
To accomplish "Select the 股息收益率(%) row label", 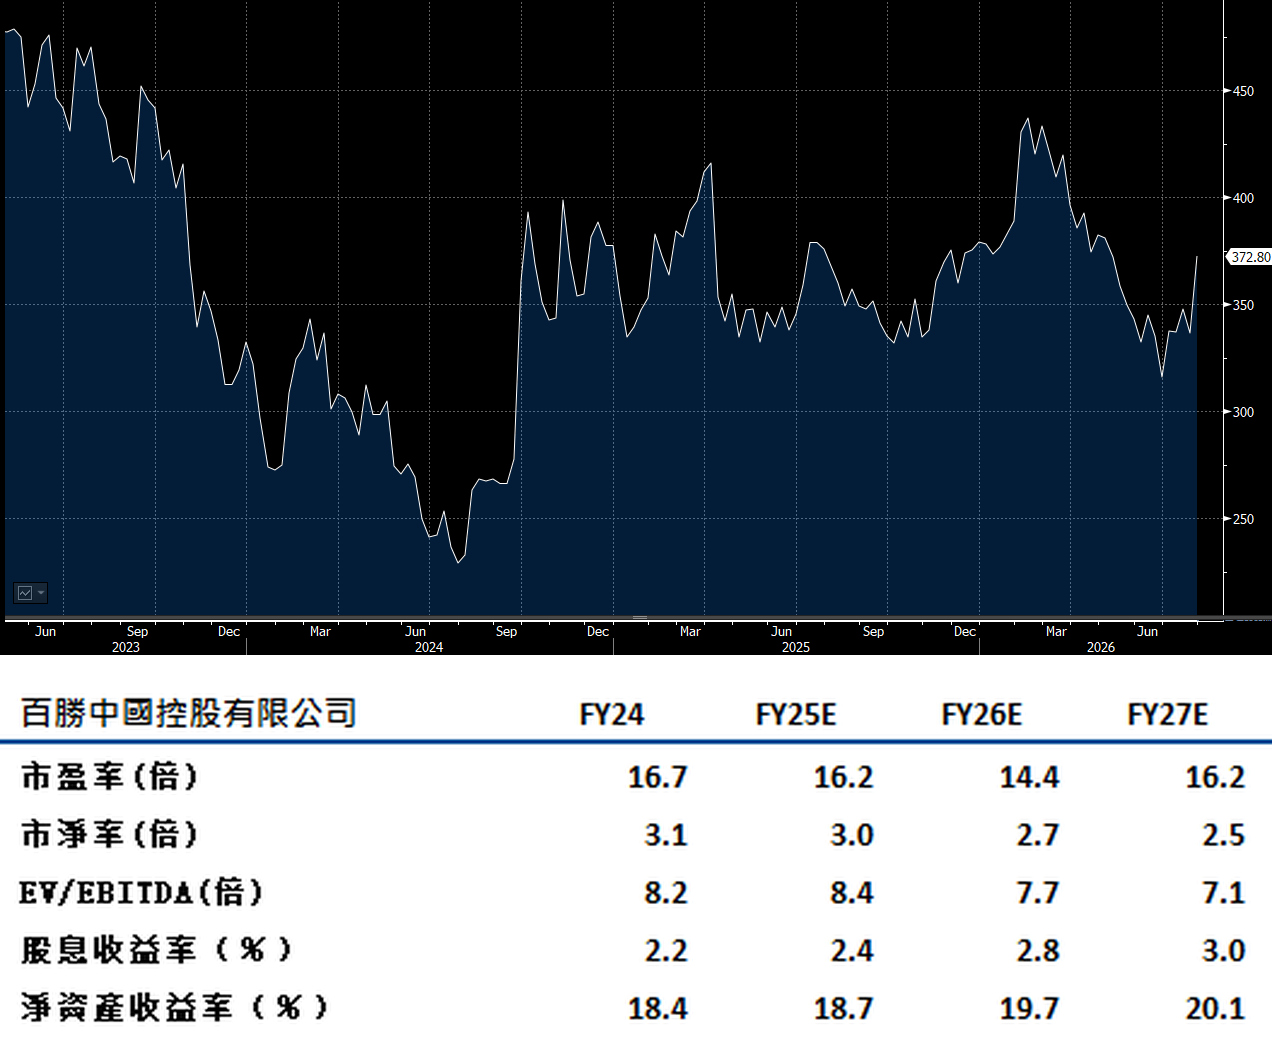I will pyautogui.click(x=156, y=949).
